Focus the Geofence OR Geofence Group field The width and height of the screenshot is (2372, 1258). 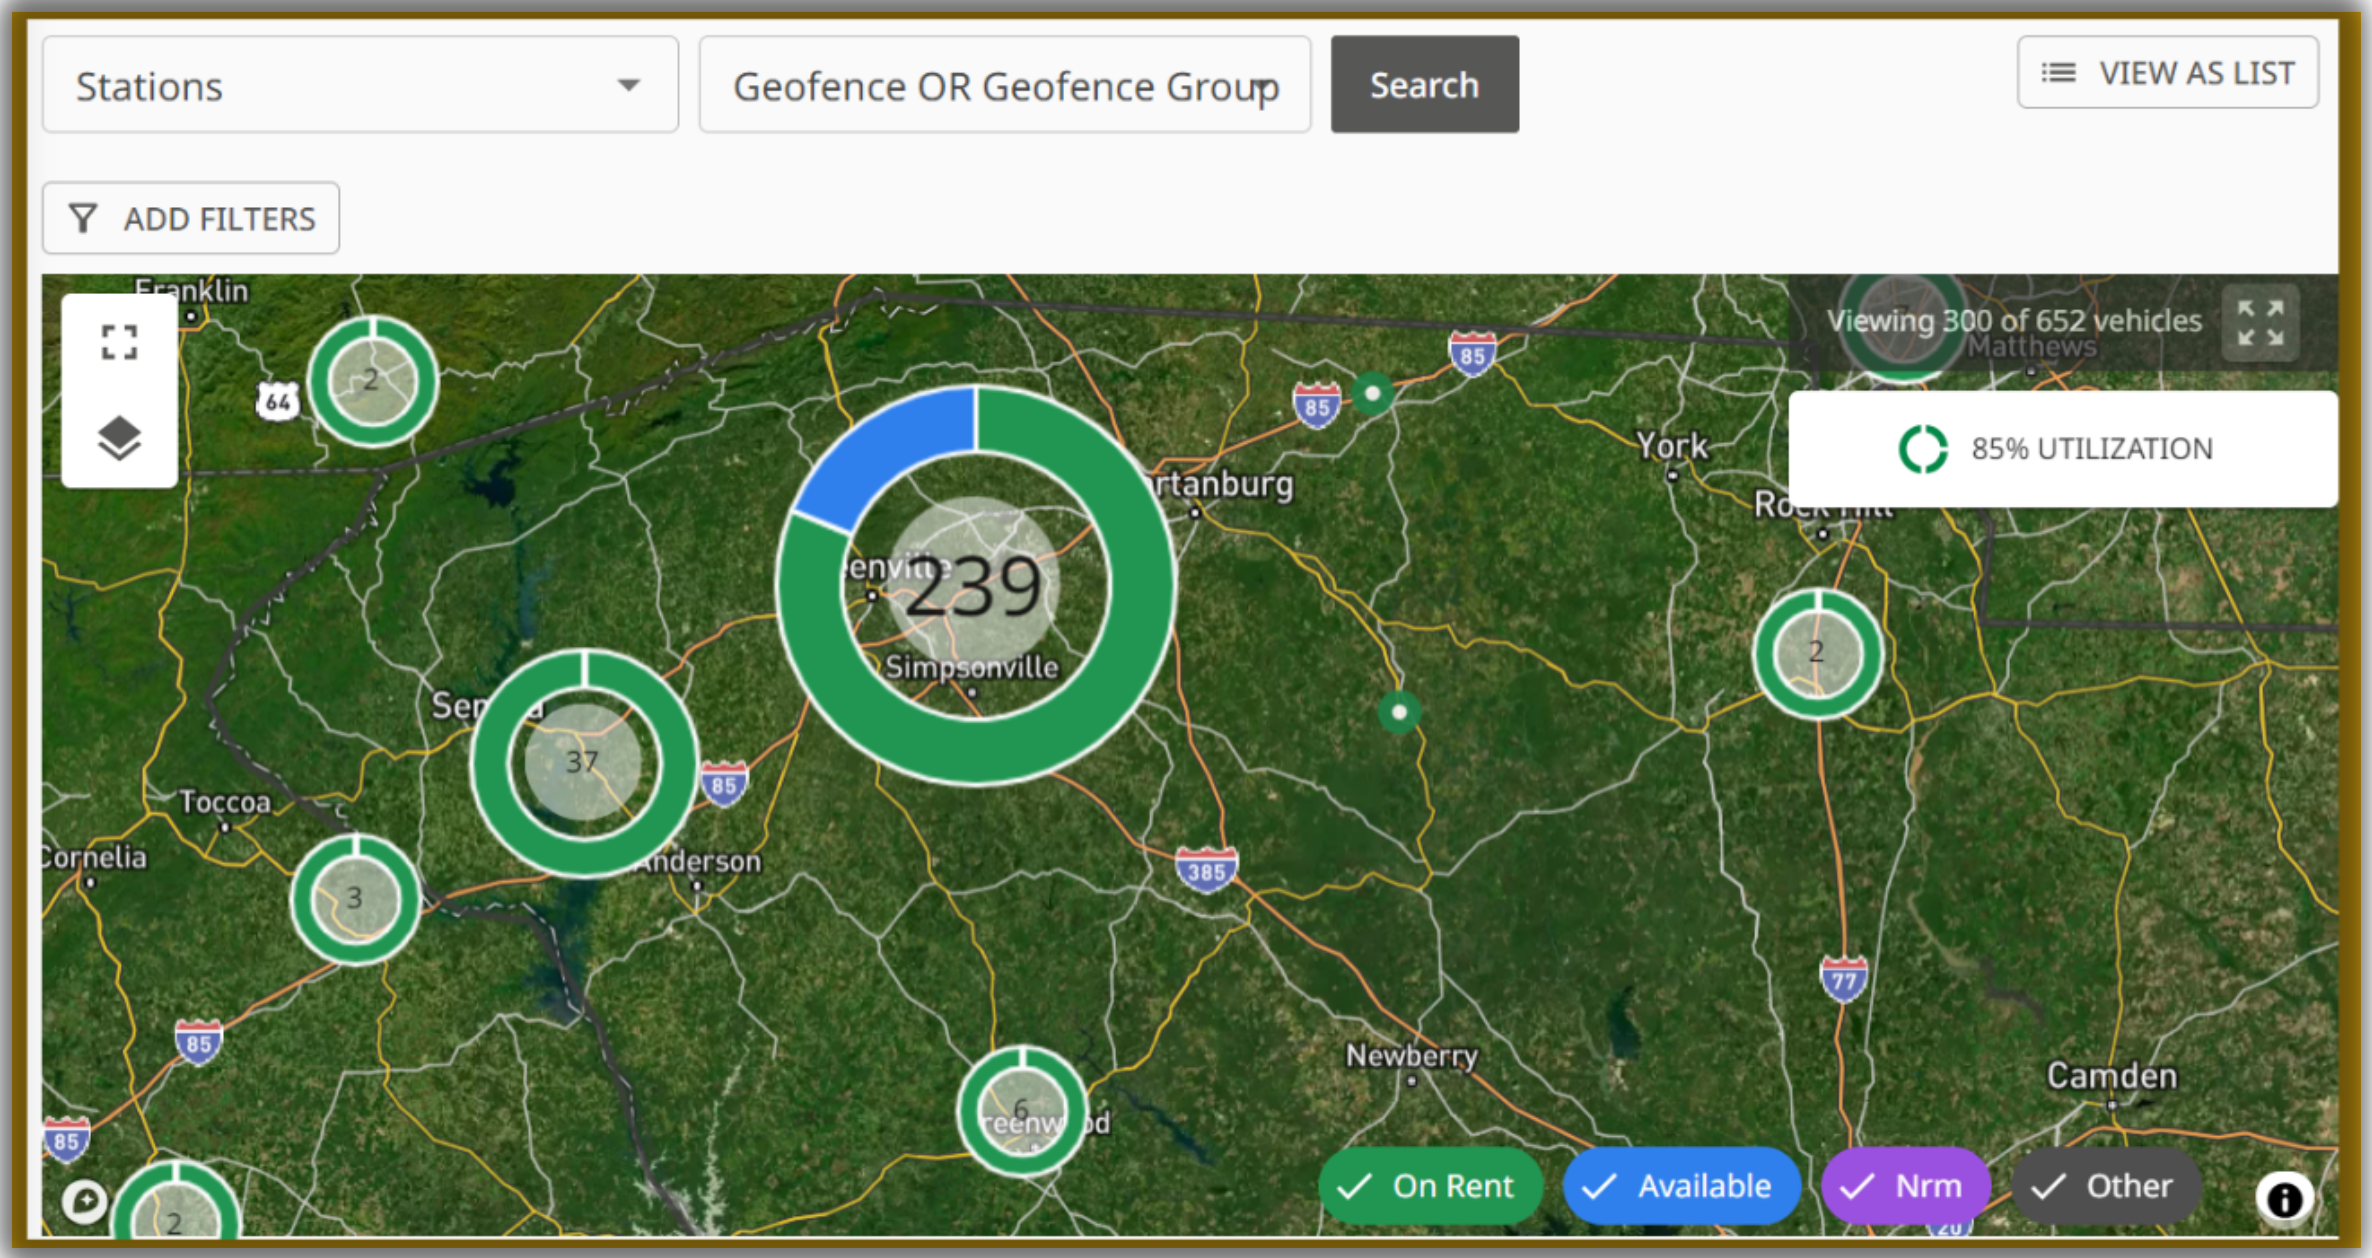(1004, 86)
